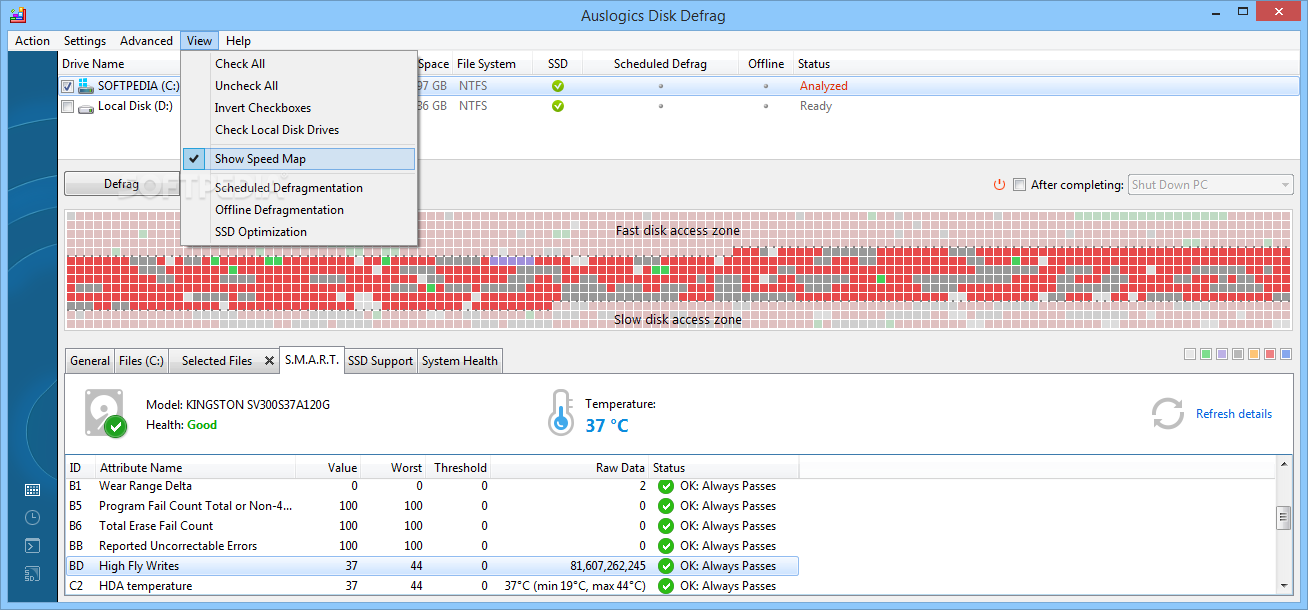
Task: Click SSD green check for Local Disk (D:)
Action: [558, 106]
